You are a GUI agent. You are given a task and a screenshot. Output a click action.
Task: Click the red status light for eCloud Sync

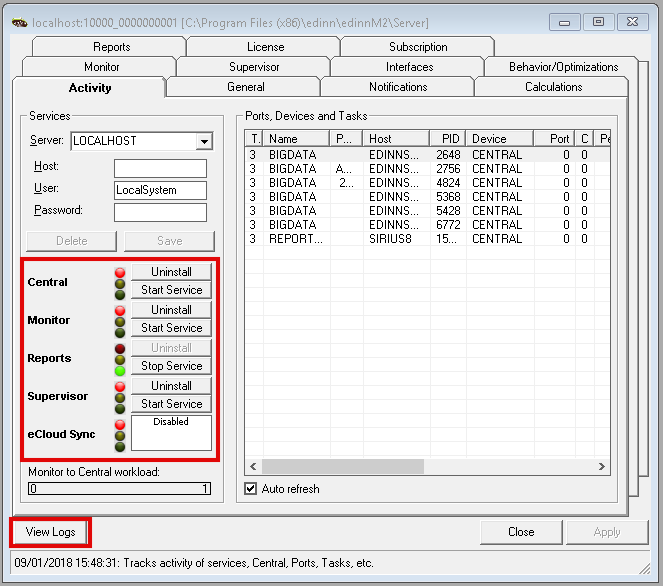[x=120, y=424]
